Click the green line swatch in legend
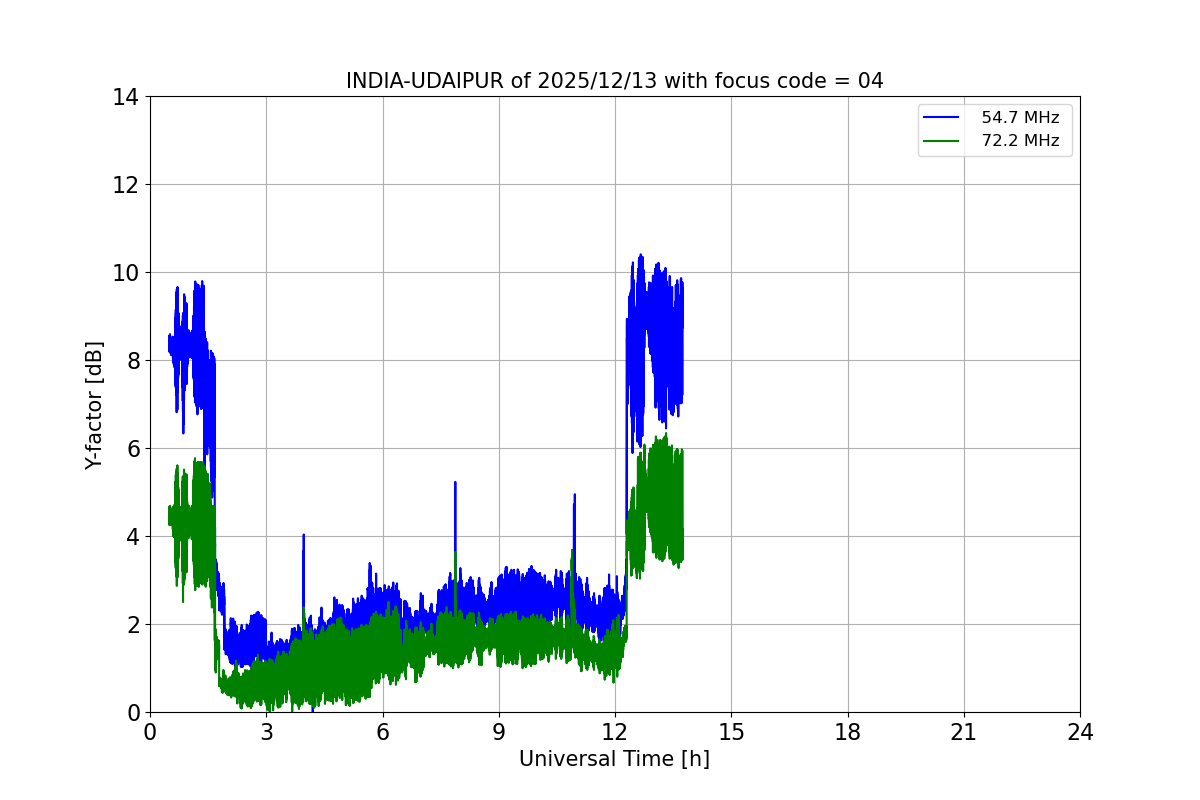The width and height of the screenshot is (1200, 800). click(941, 141)
